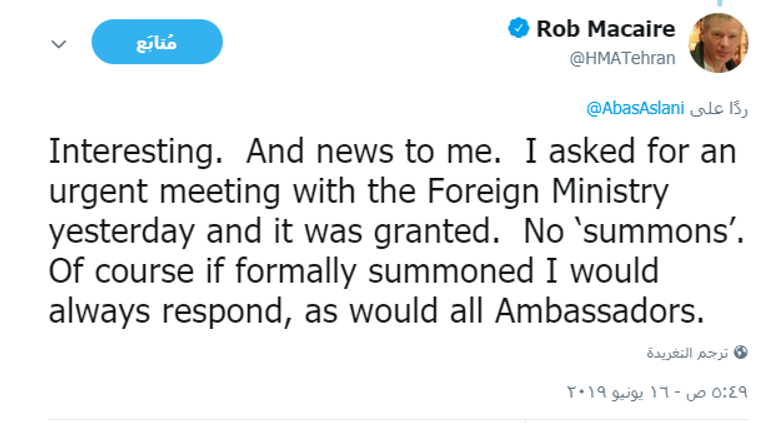Click the globe icon beside translate
768x423 pixels.
pyautogui.click(x=740, y=352)
